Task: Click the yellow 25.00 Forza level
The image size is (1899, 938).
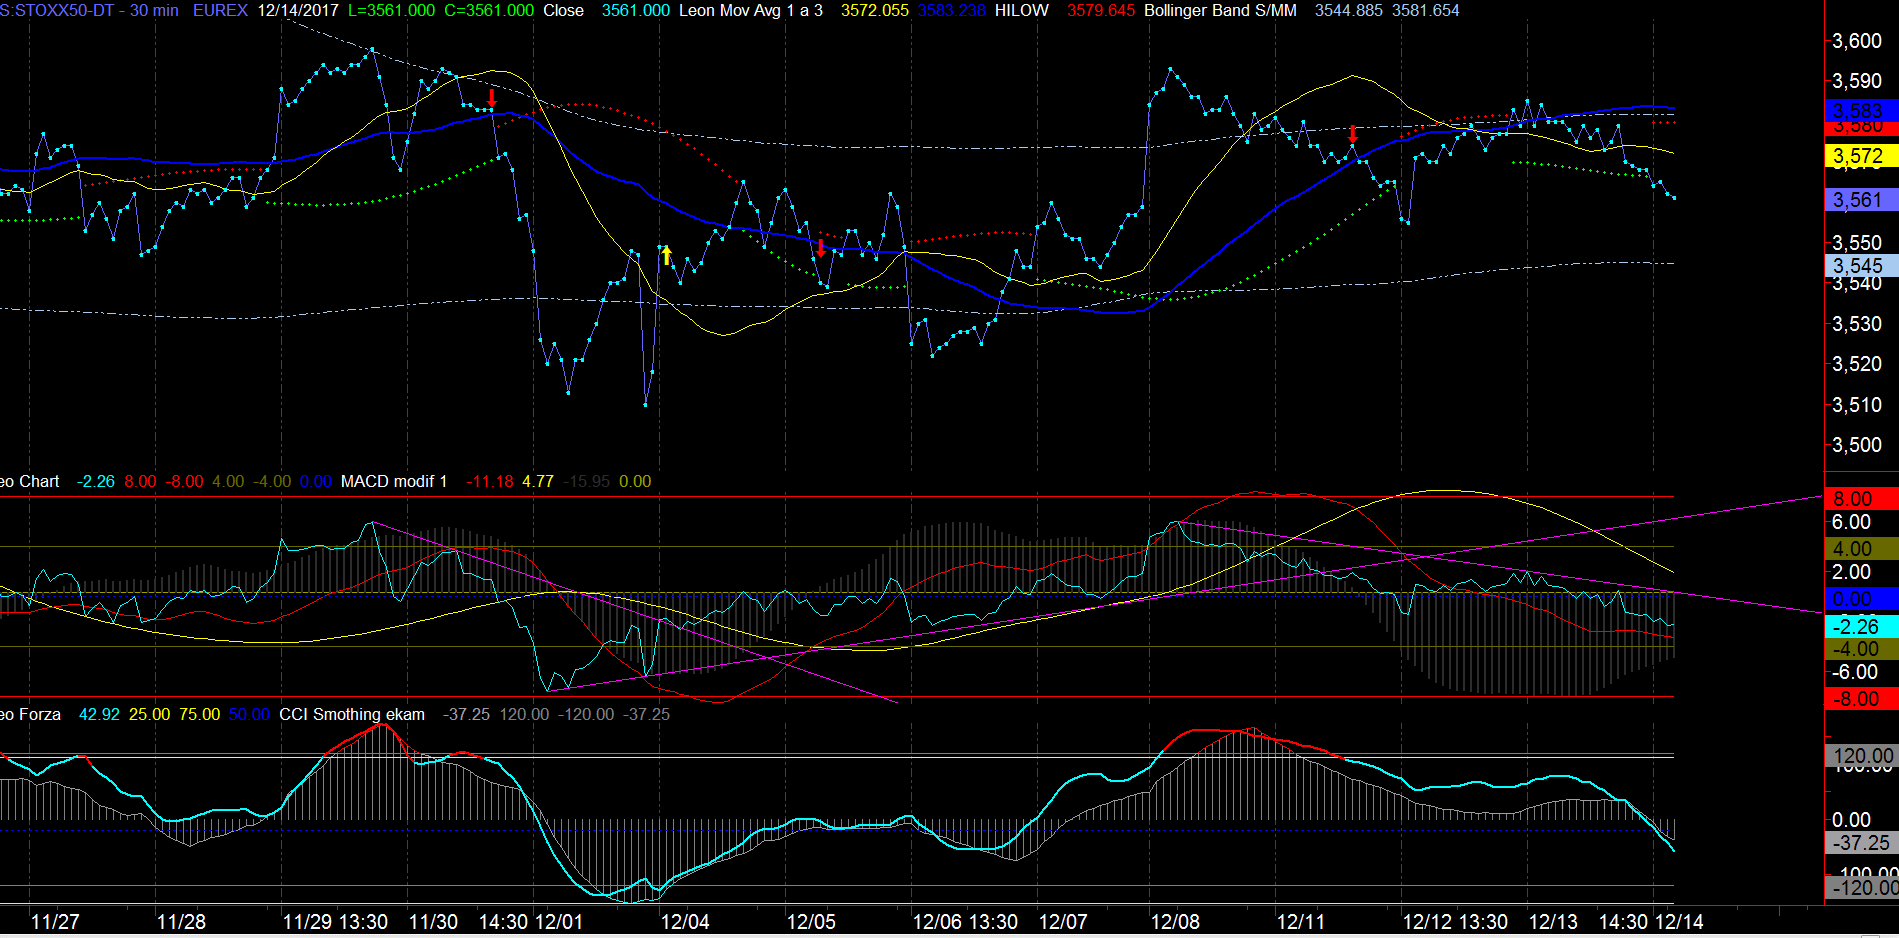Action: click(x=149, y=714)
